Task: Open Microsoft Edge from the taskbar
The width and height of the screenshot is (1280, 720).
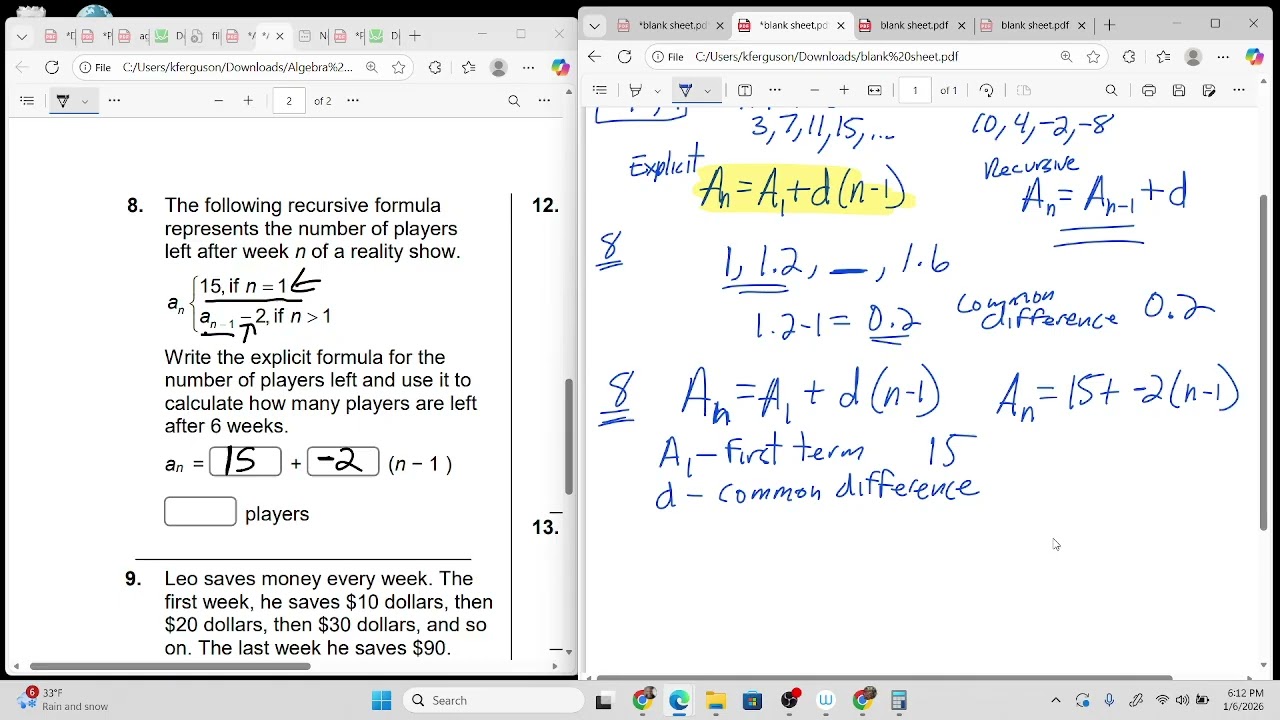Action: point(679,701)
